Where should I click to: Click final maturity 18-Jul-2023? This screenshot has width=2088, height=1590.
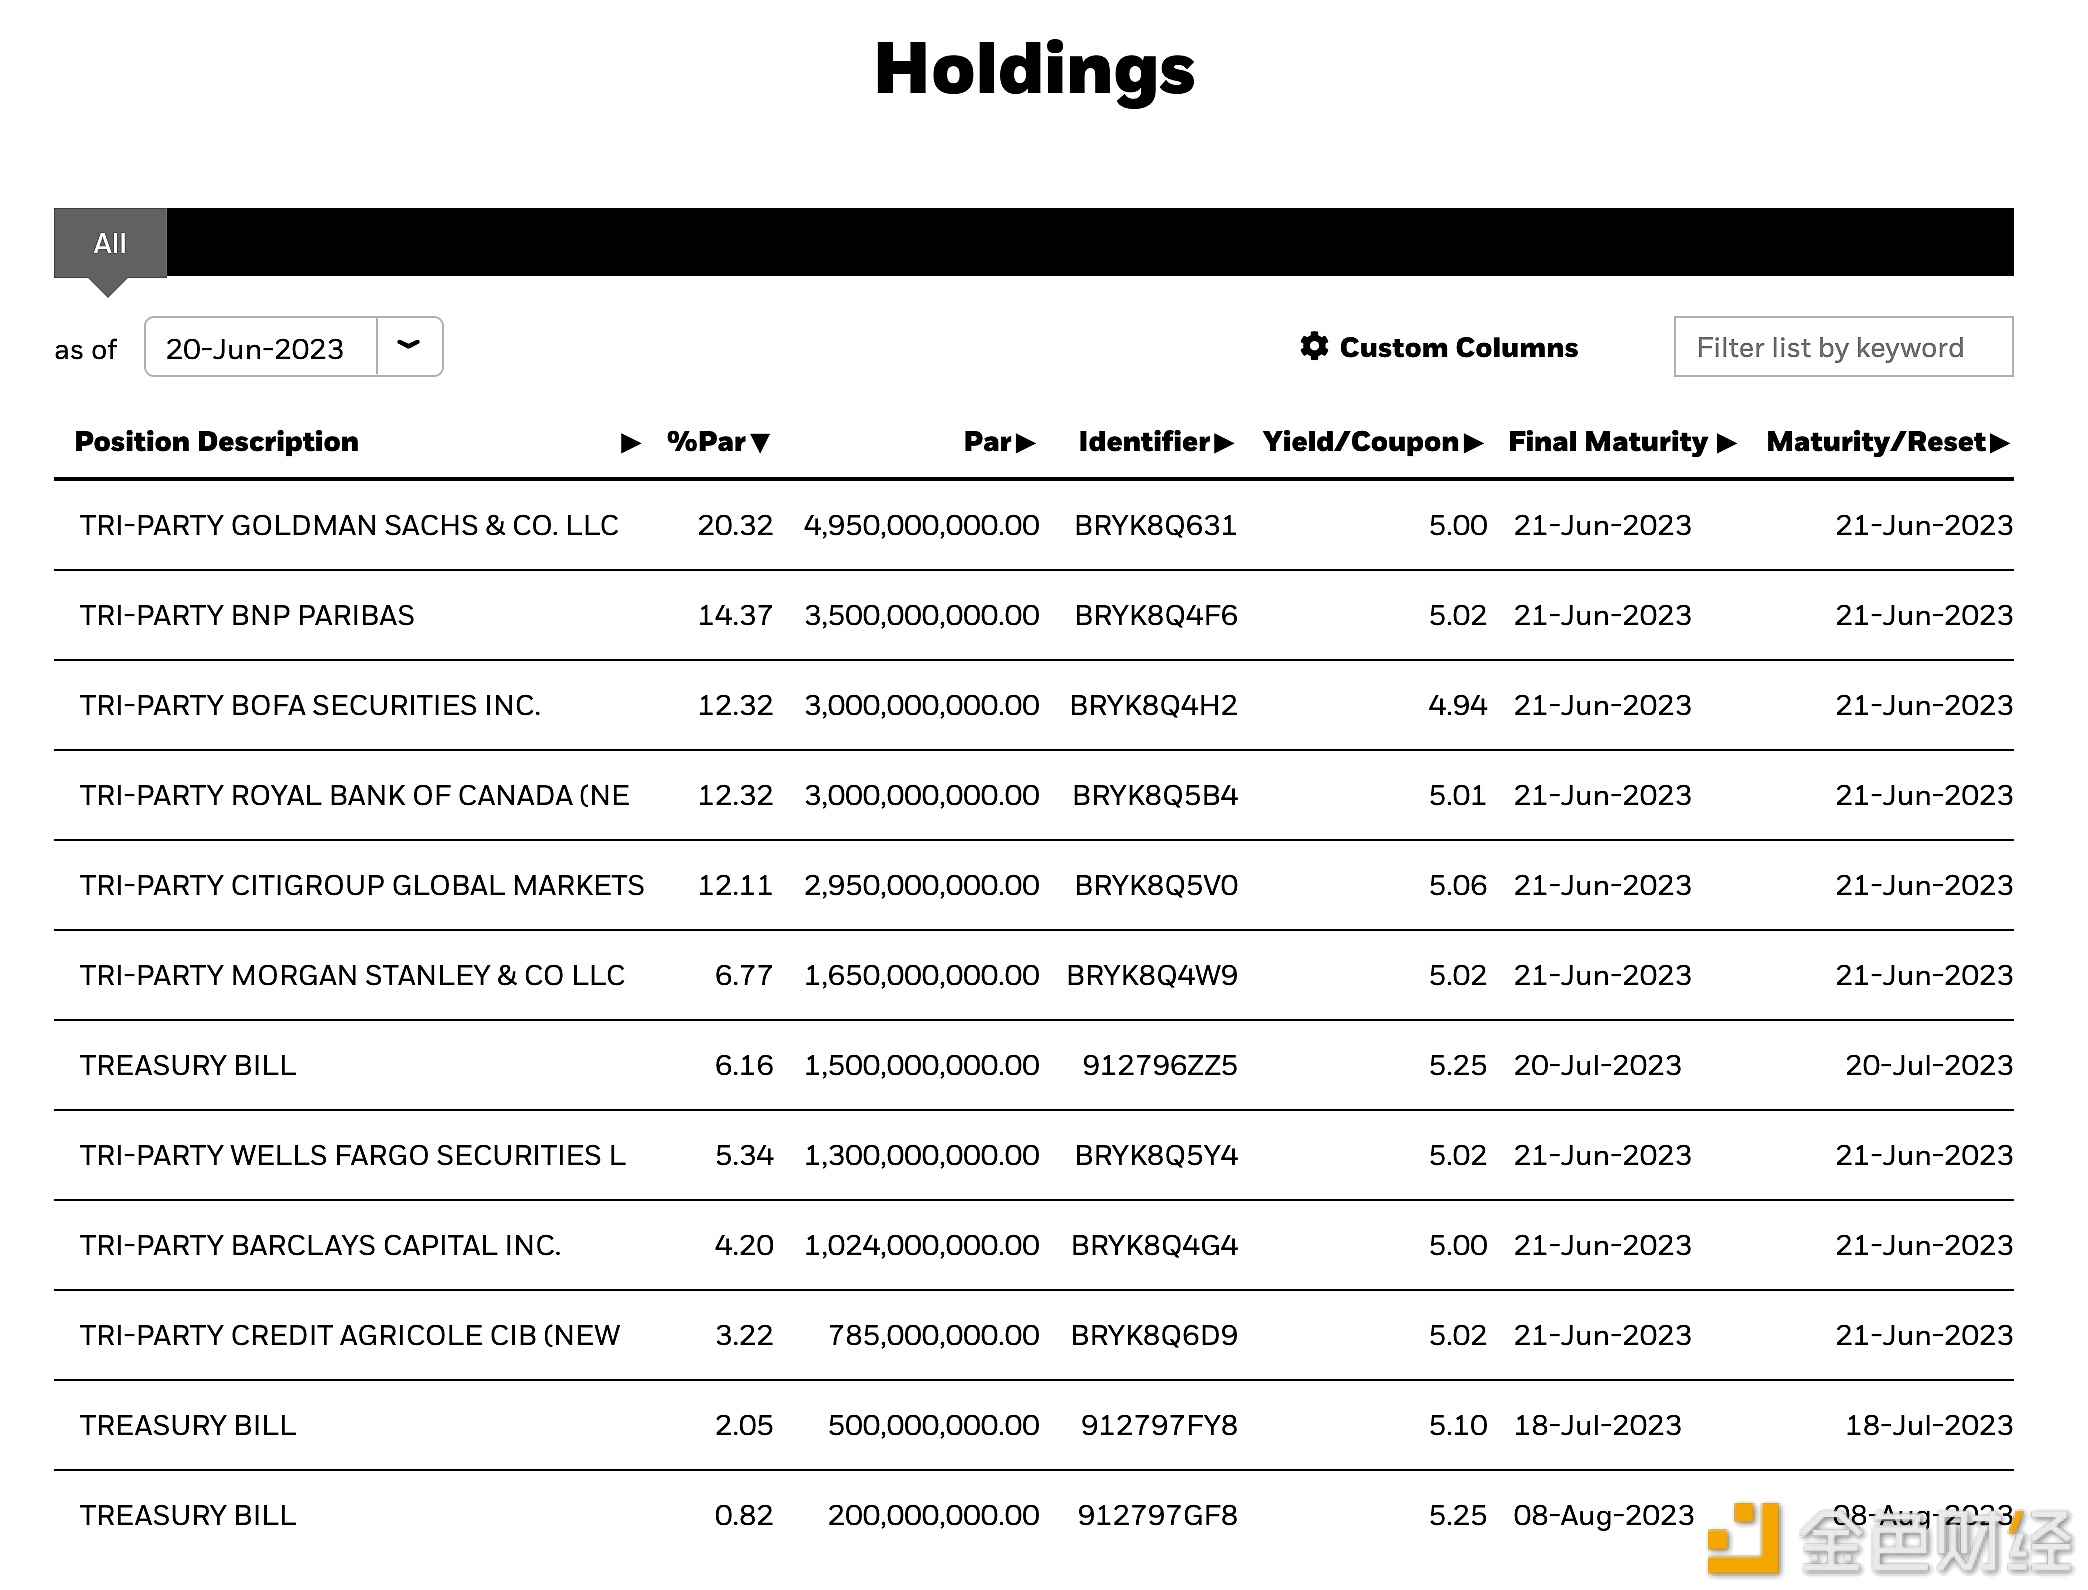1598,1425
